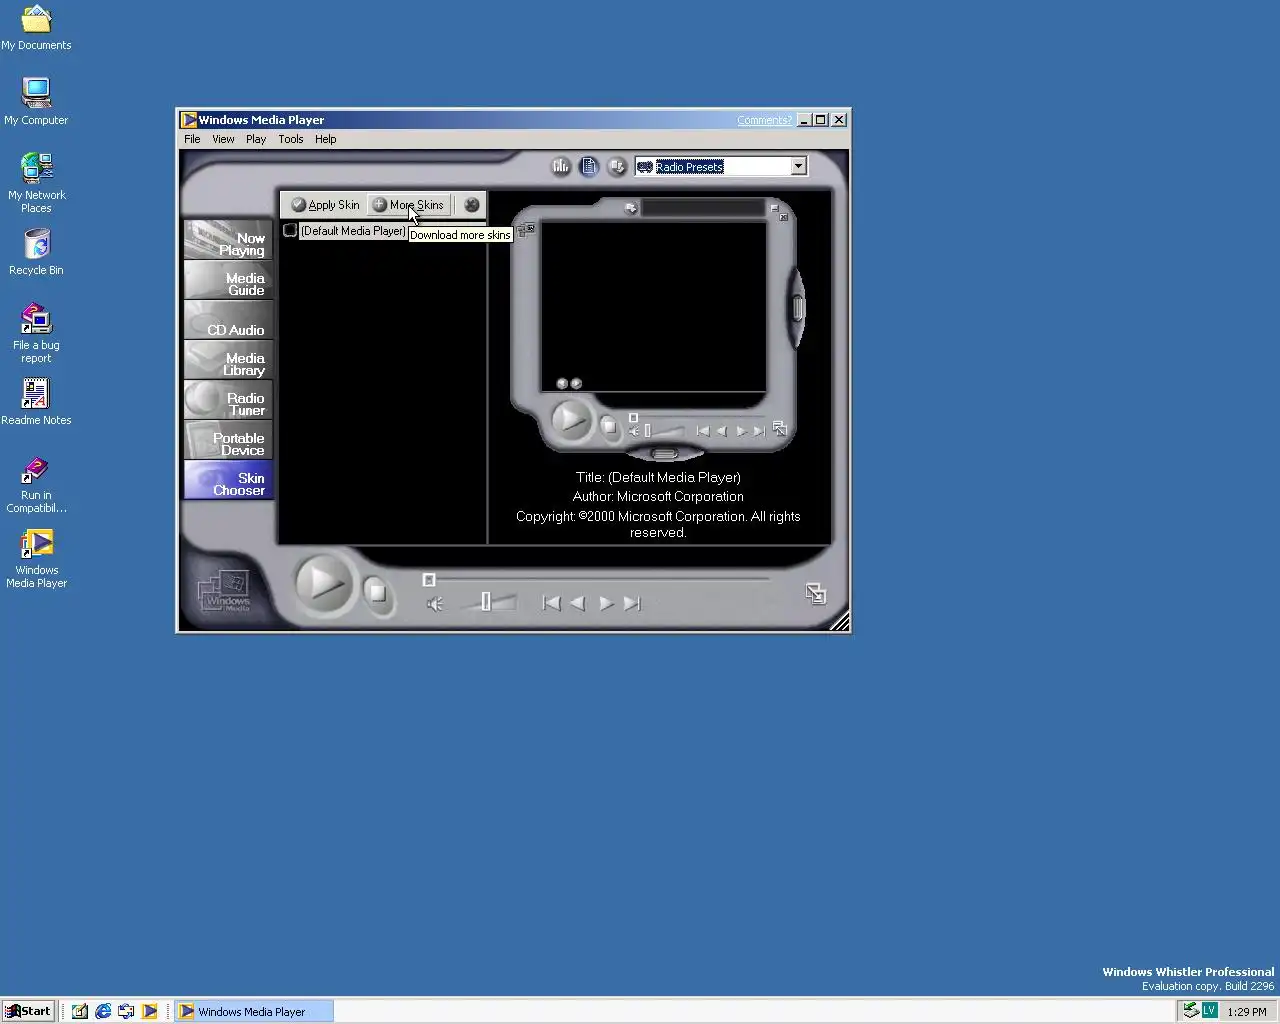The height and width of the screenshot is (1024, 1280).
Task: Open the Tools menu
Action: pos(291,139)
